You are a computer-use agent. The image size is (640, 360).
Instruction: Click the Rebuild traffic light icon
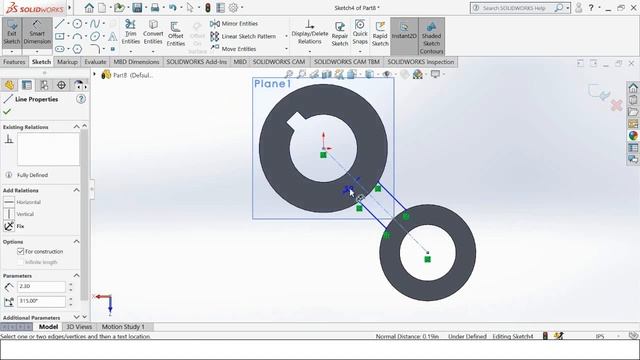point(208,8)
